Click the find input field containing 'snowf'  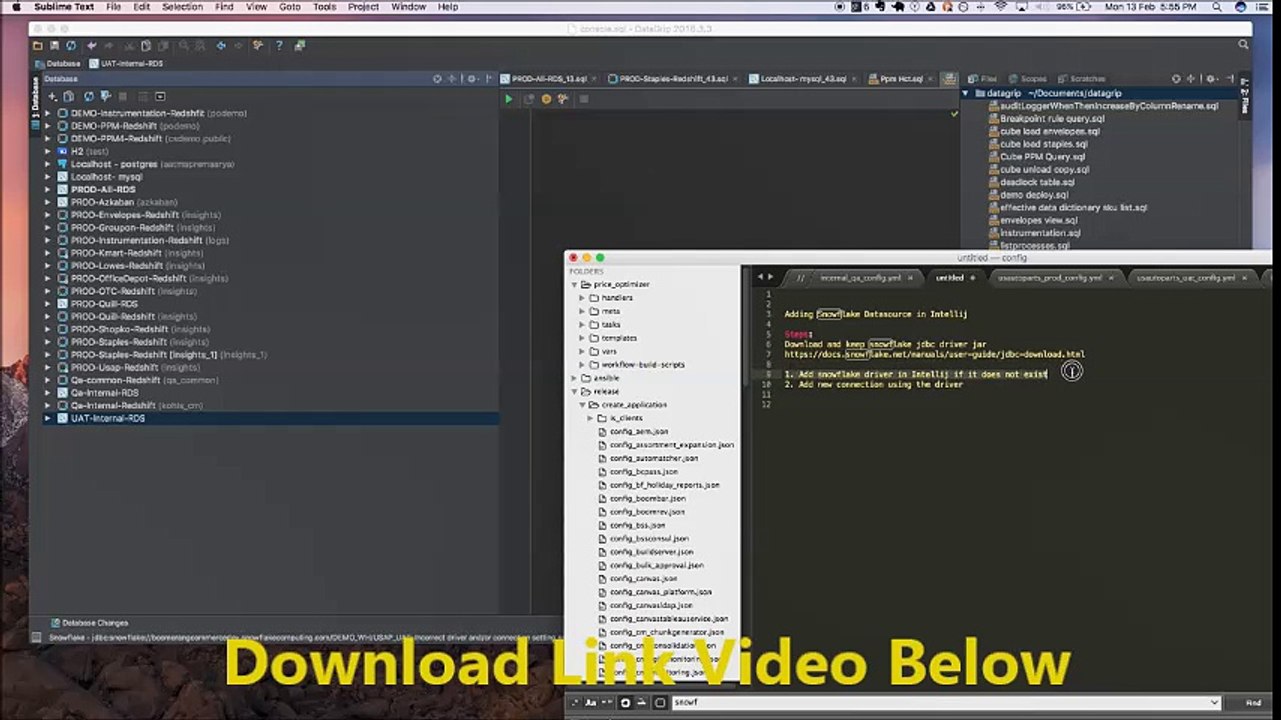click(x=946, y=703)
